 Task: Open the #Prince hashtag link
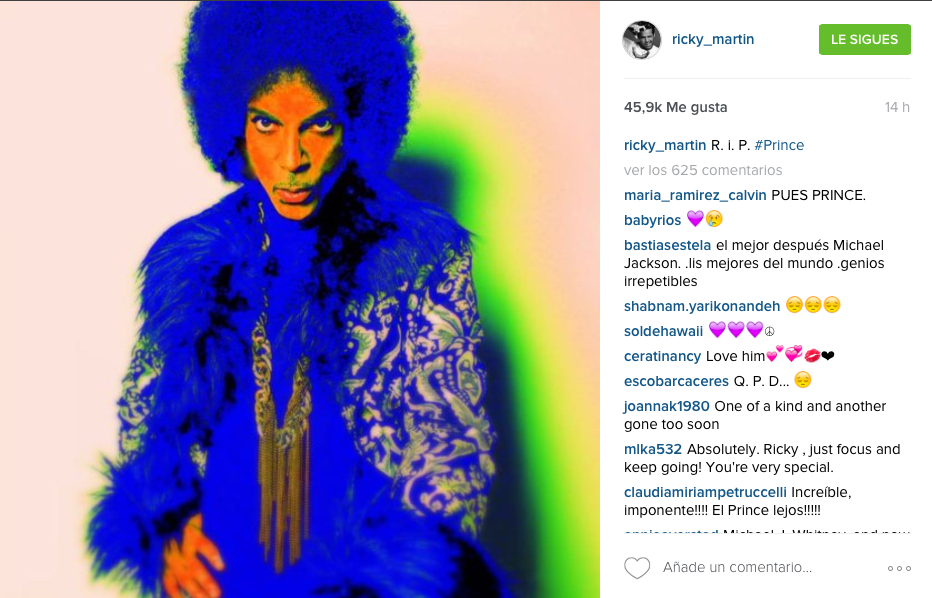779,145
